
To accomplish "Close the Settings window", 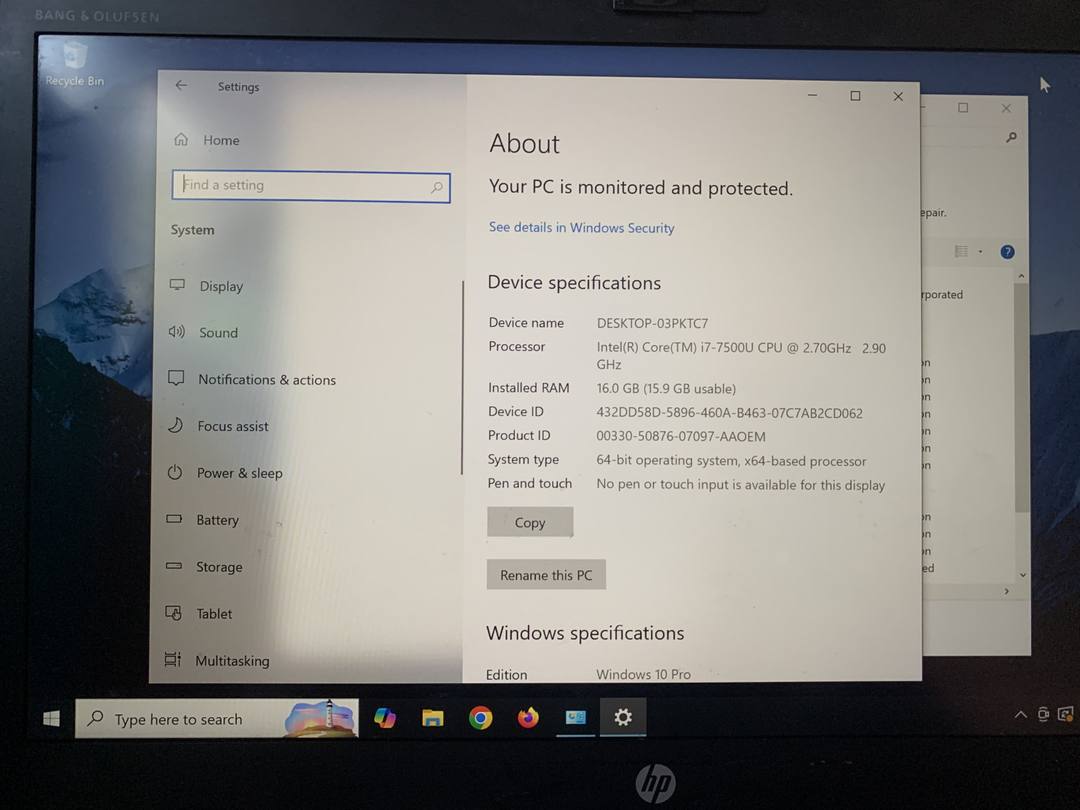I will (898, 96).
